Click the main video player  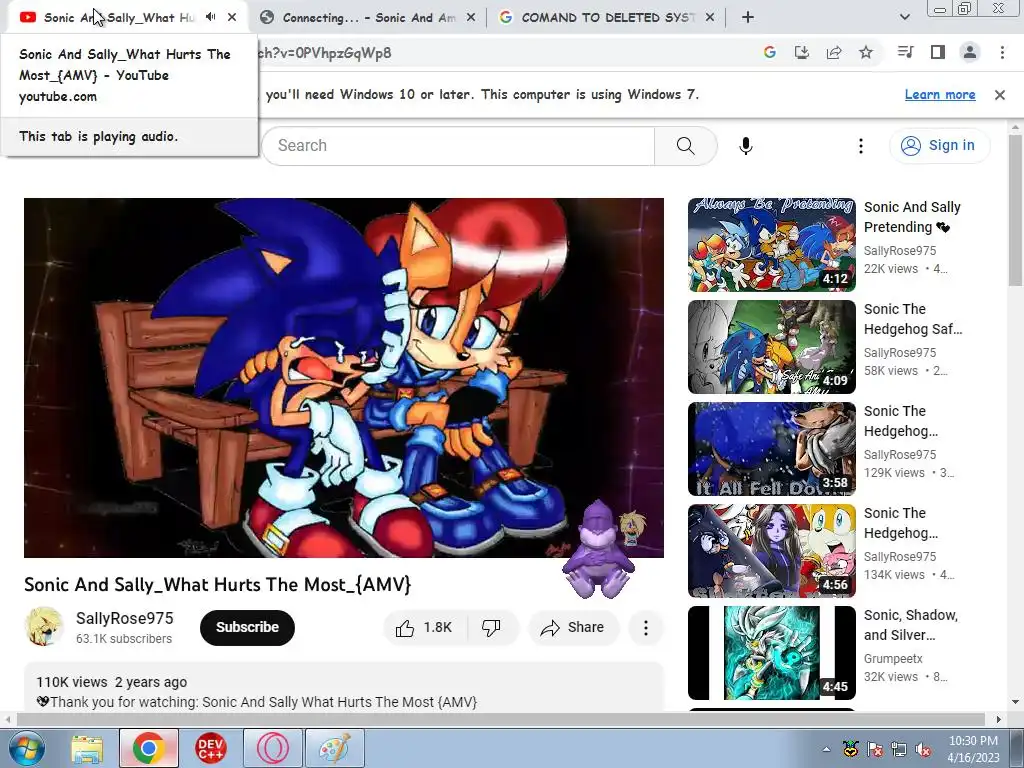click(x=344, y=377)
